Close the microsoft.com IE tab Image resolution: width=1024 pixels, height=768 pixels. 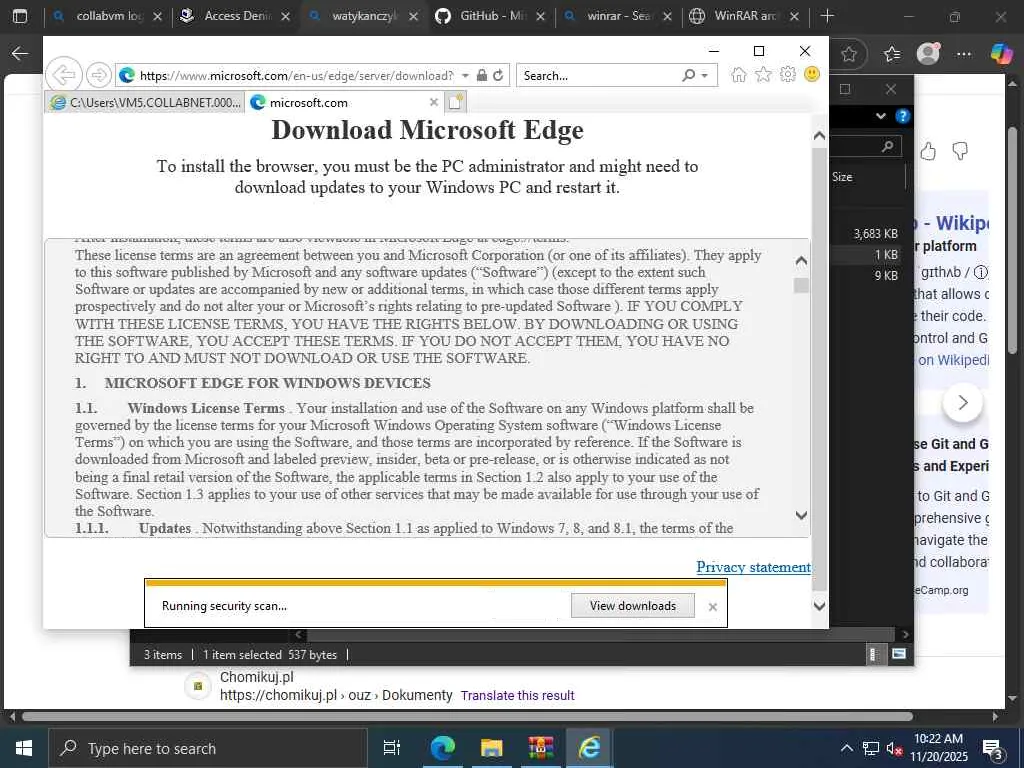tap(434, 103)
